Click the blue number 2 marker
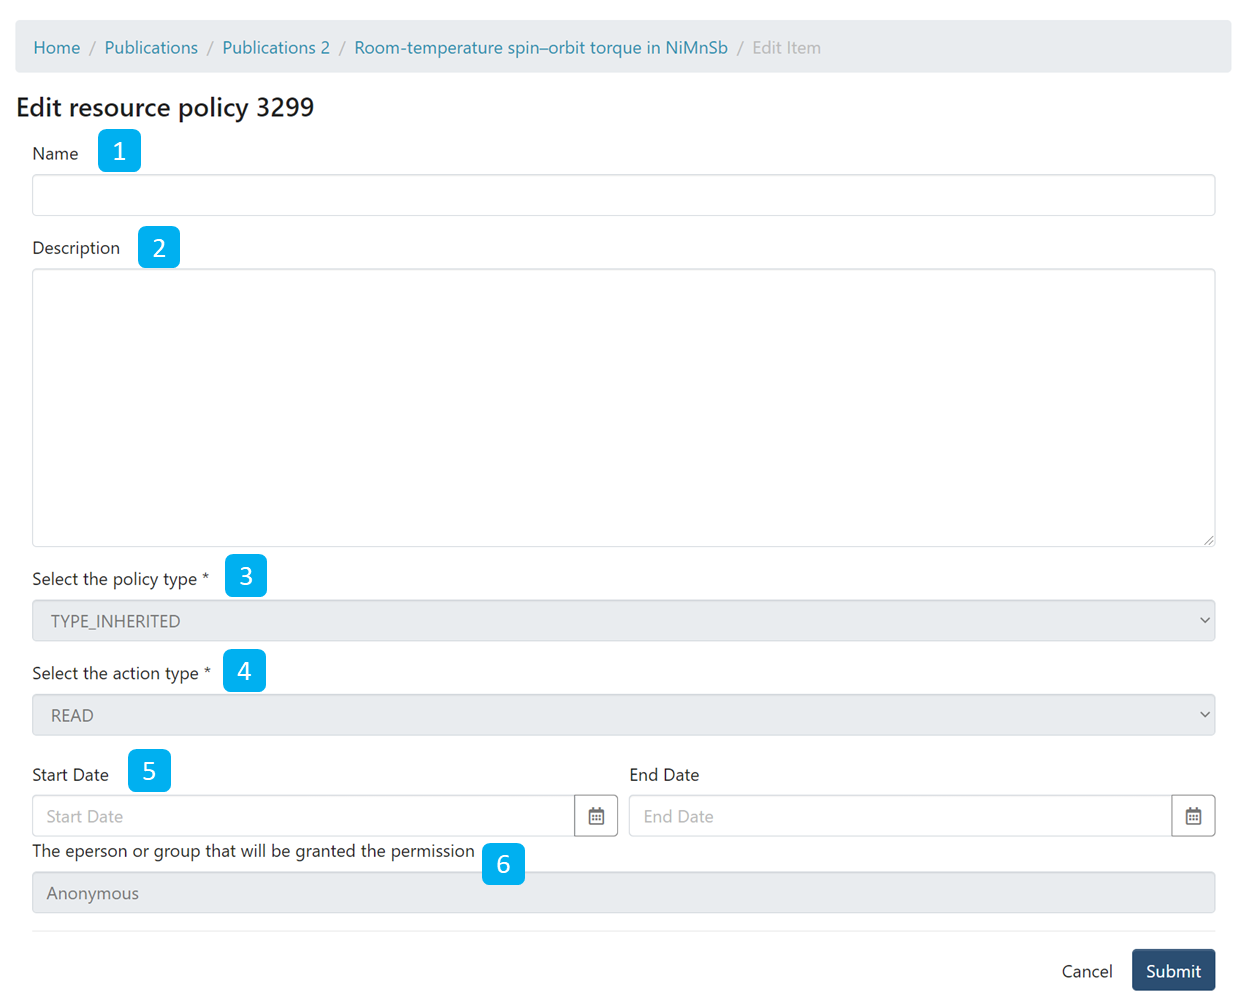This screenshot has width=1249, height=1005. pos(159,247)
